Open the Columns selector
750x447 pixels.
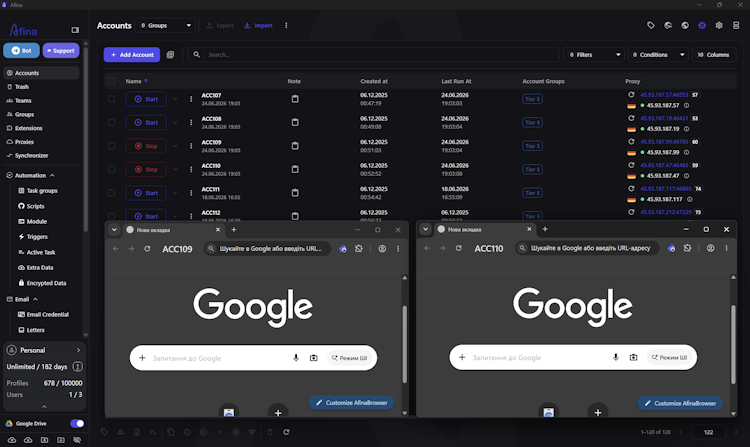click(x=714, y=55)
